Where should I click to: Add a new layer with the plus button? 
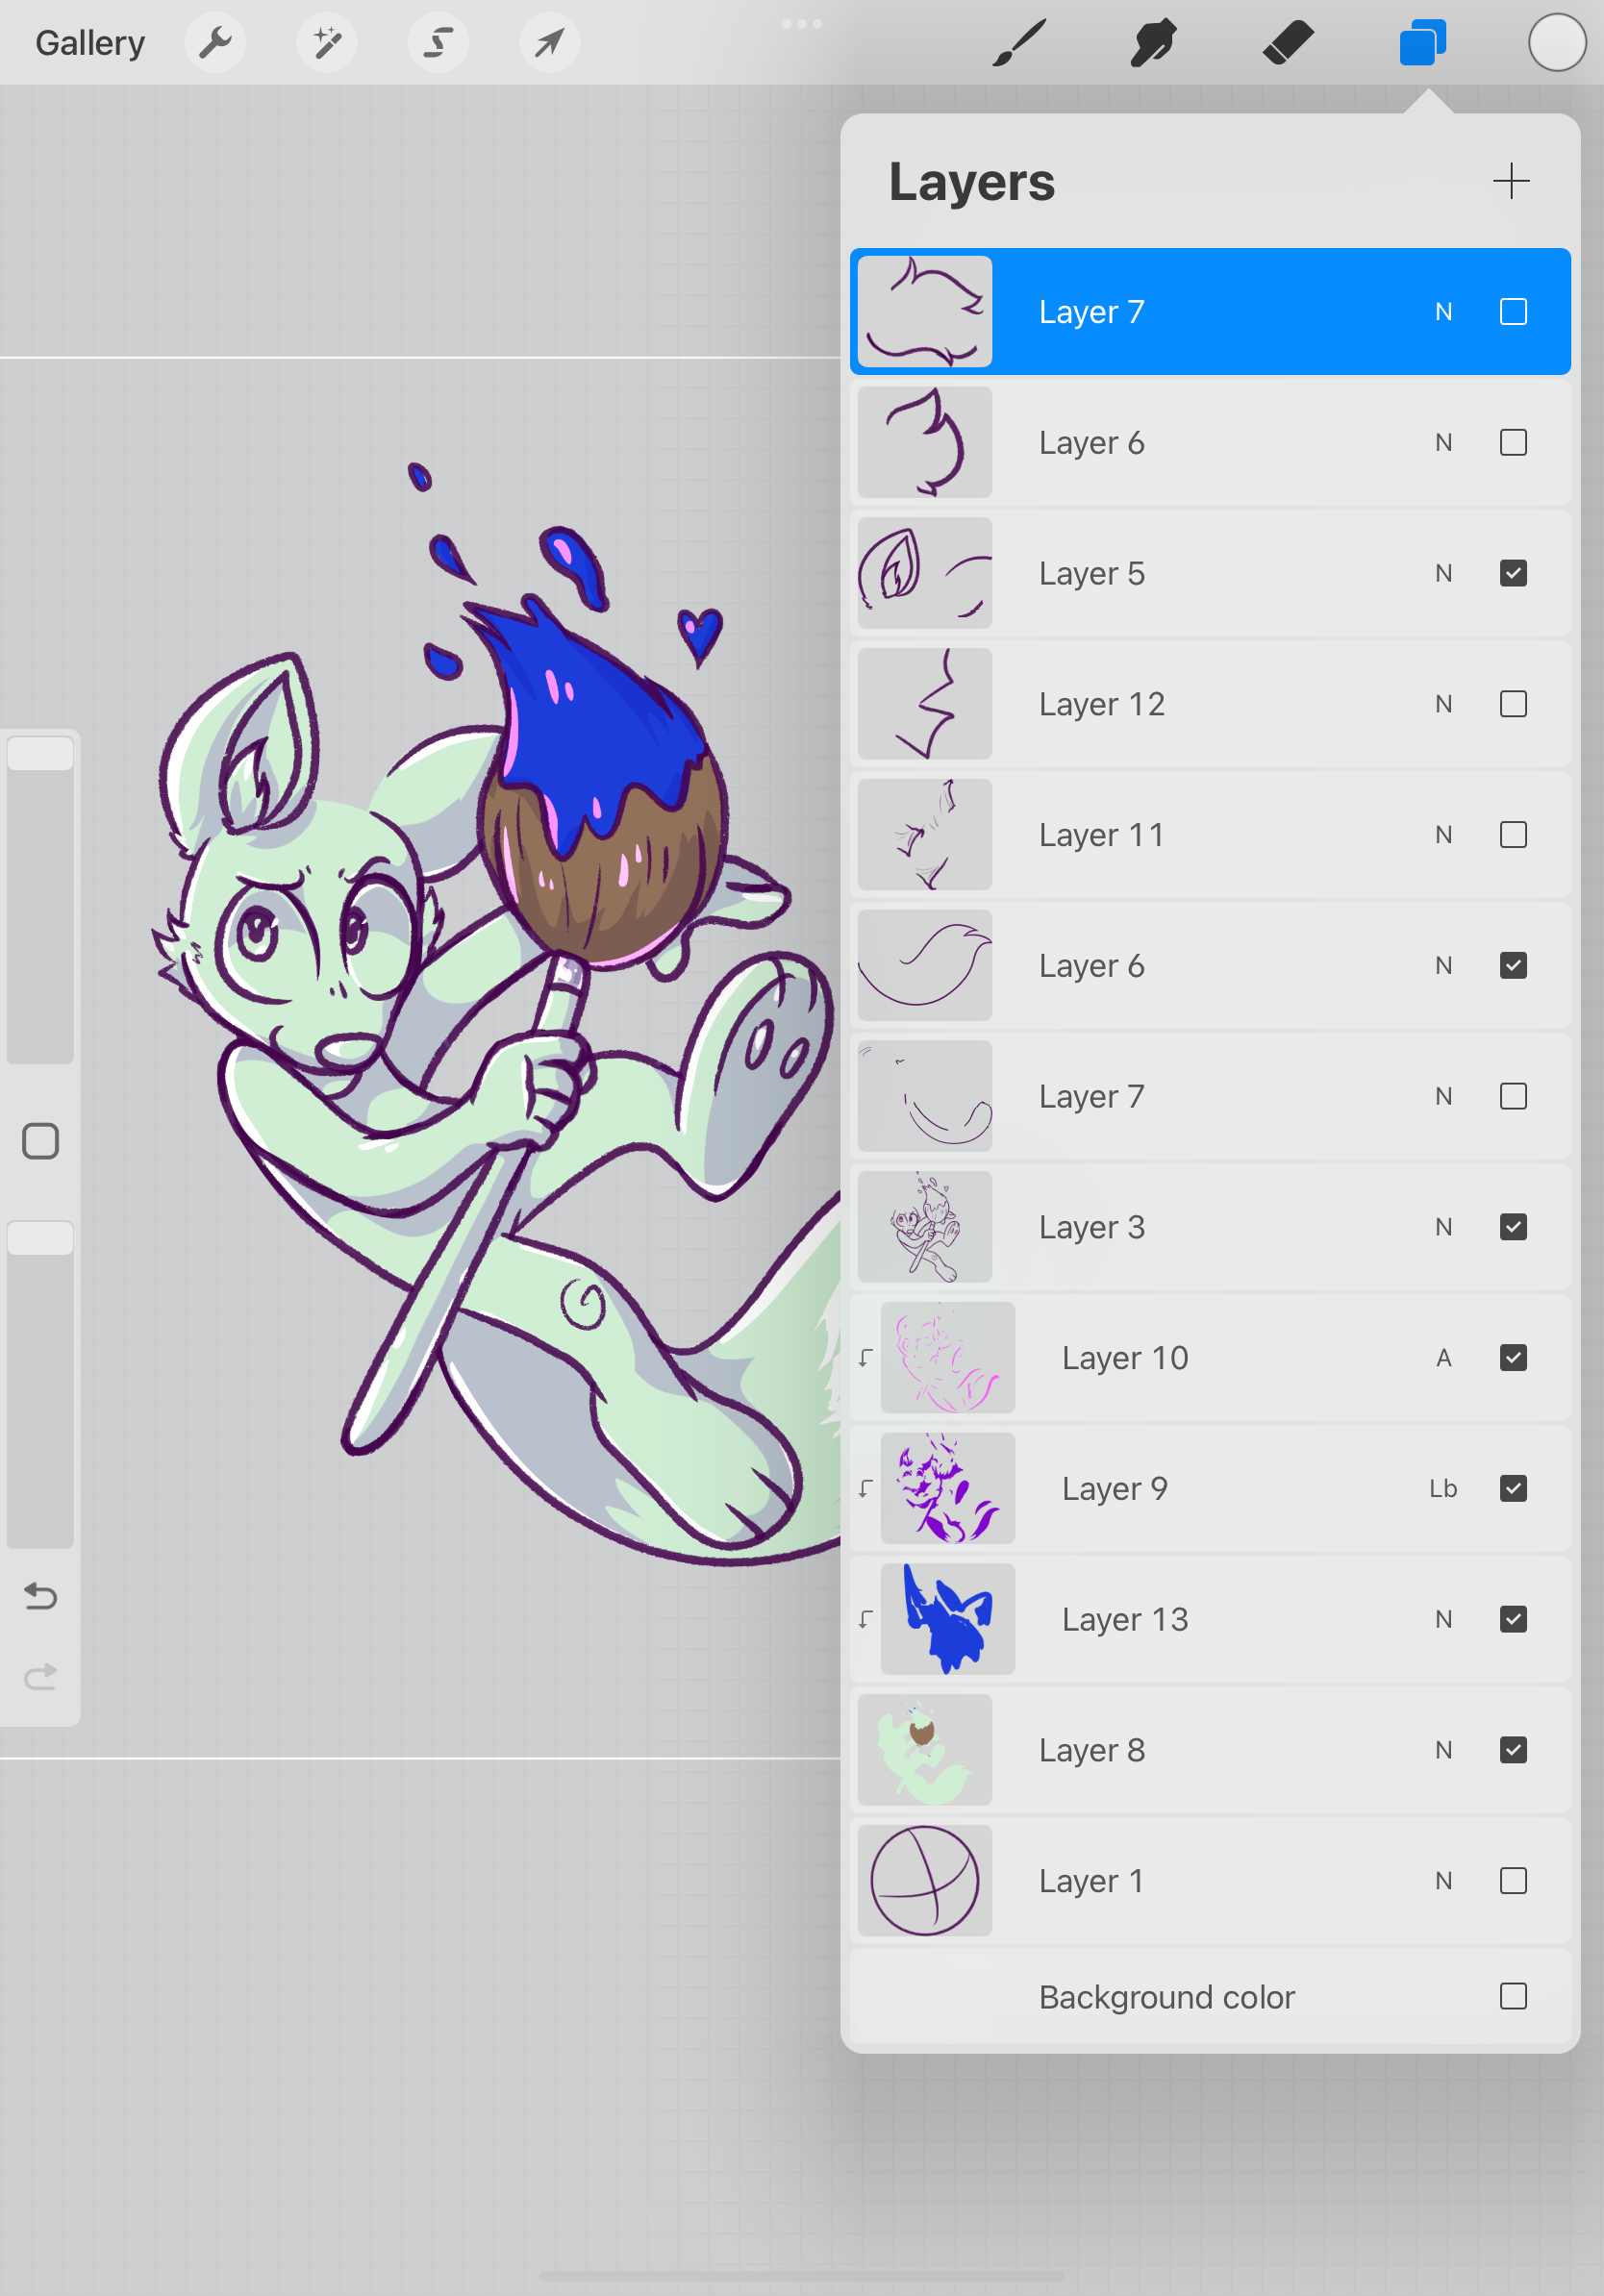point(1510,182)
